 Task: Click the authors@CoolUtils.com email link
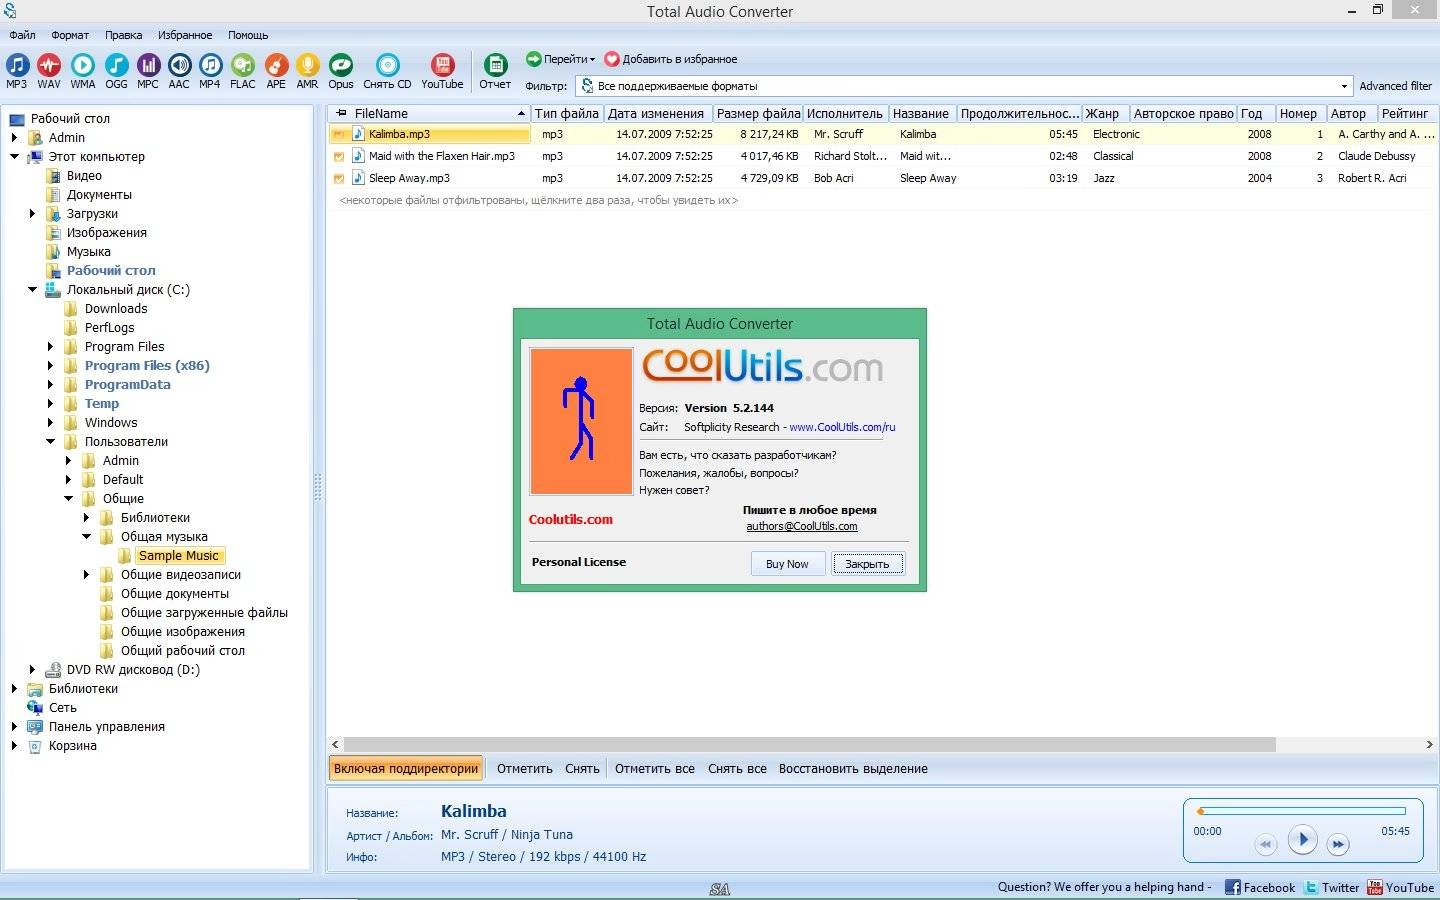802,526
